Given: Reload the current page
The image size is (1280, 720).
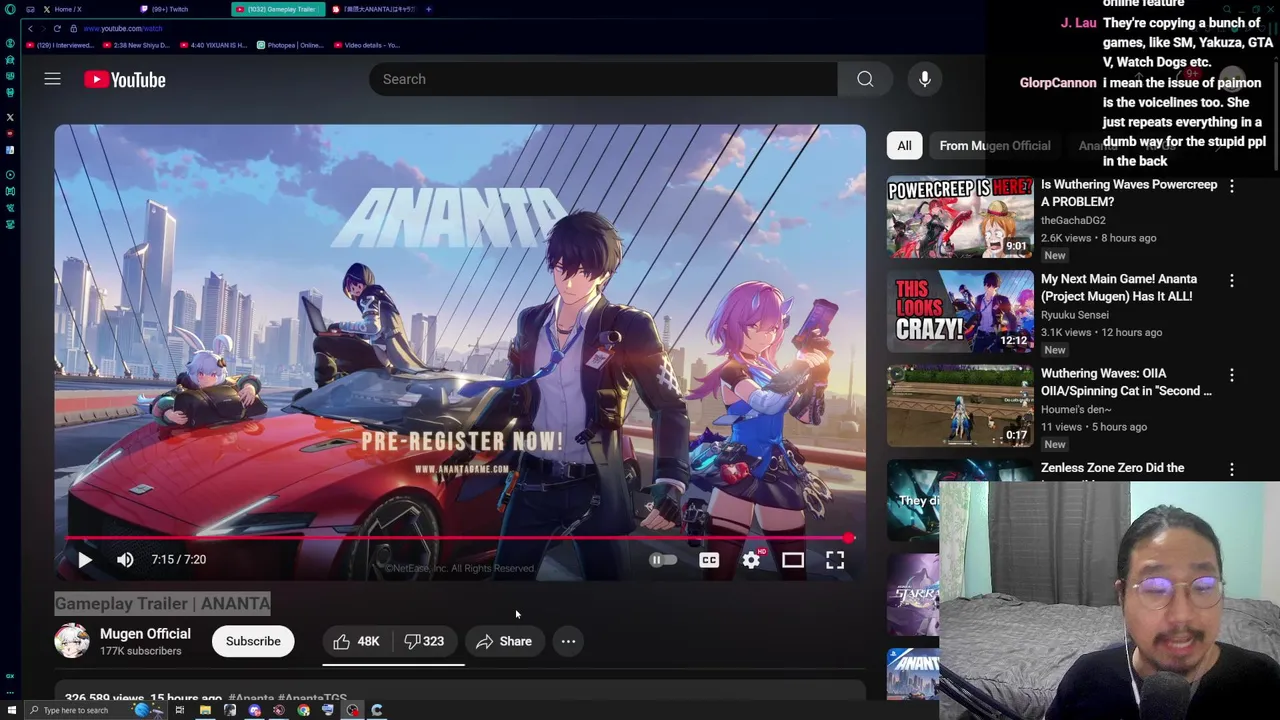Looking at the screenshot, I should pyautogui.click(x=57, y=28).
